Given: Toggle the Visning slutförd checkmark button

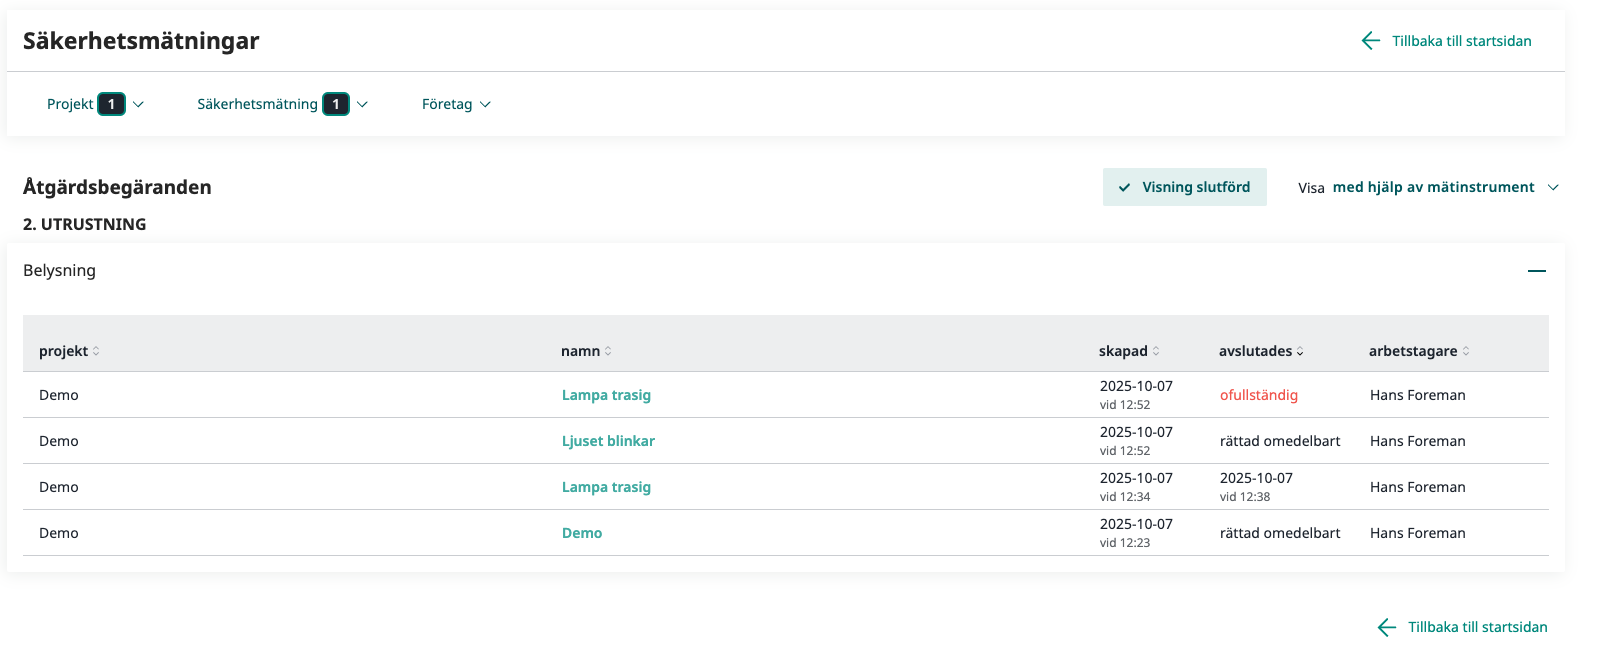Looking at the screenshot, I should pos(1184,187).
